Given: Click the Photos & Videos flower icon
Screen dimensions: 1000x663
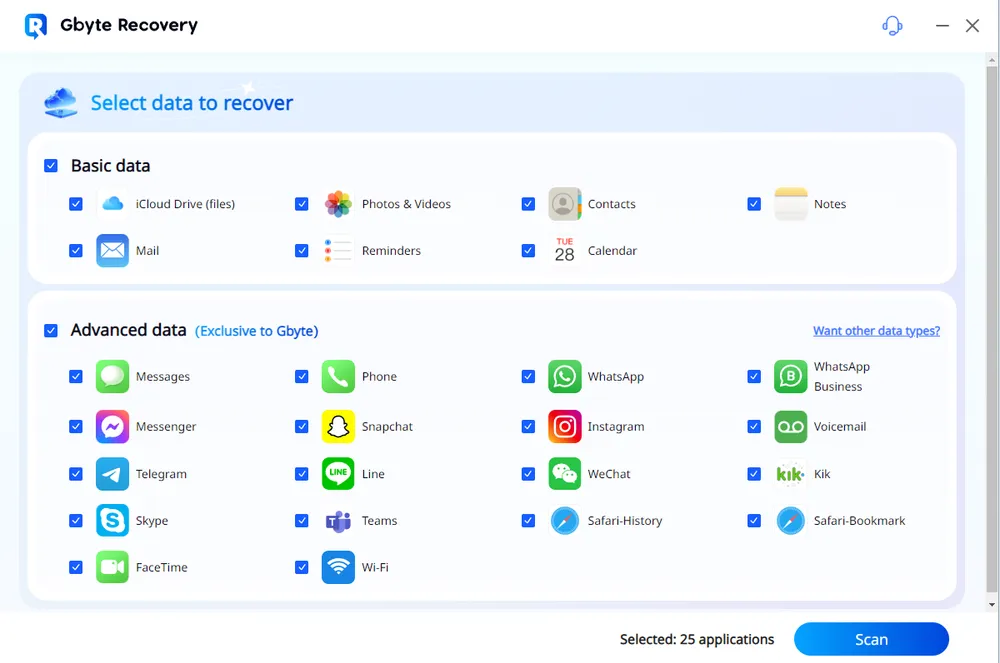Looking at the screenshot, I should point(338,204).
